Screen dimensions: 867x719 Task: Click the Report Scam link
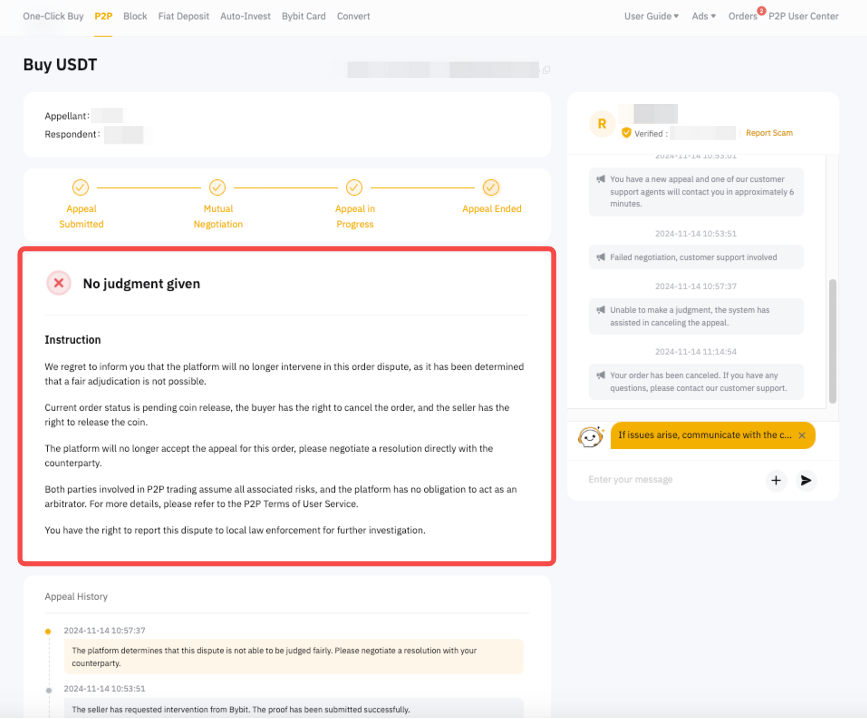click(x=769, y=133)
